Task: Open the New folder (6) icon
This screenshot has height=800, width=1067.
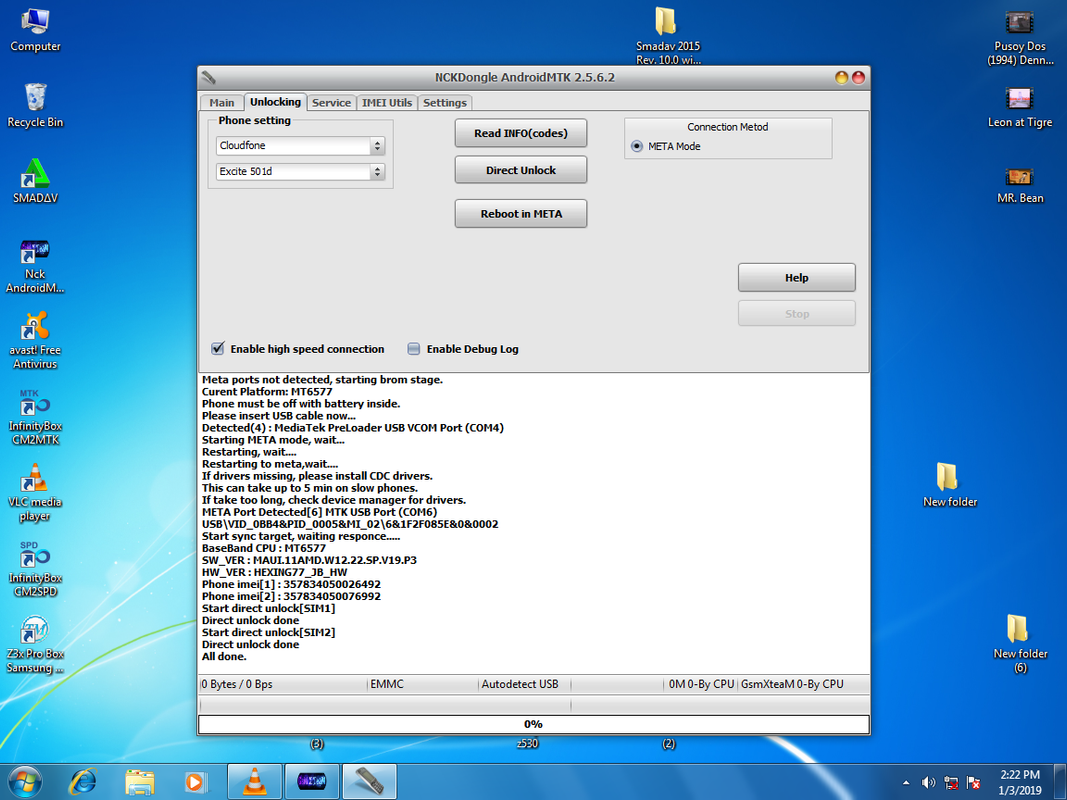Action: tap(1020, 644)
